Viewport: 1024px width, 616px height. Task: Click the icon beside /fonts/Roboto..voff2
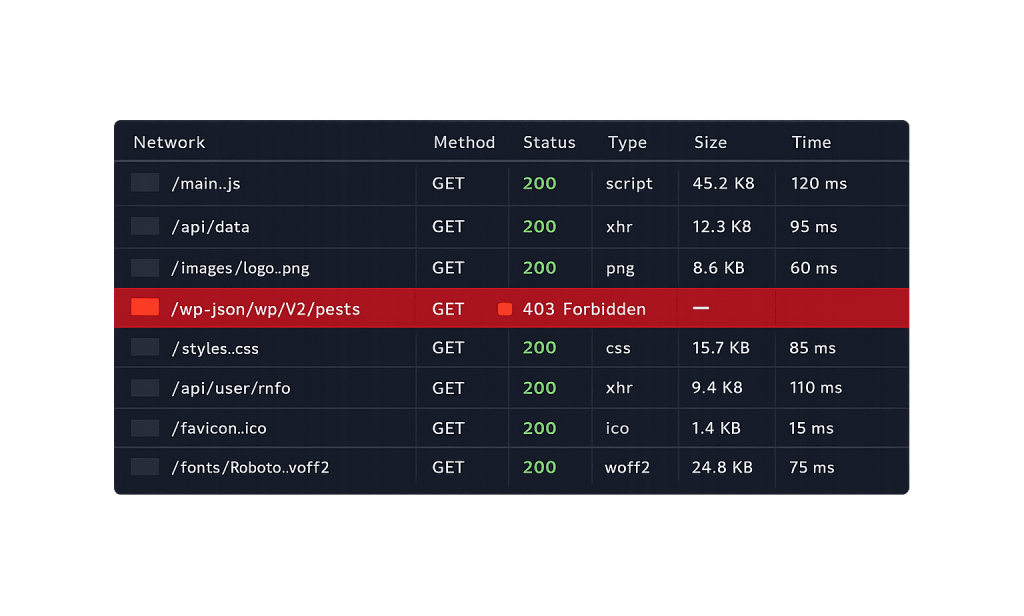pos(145,466)
